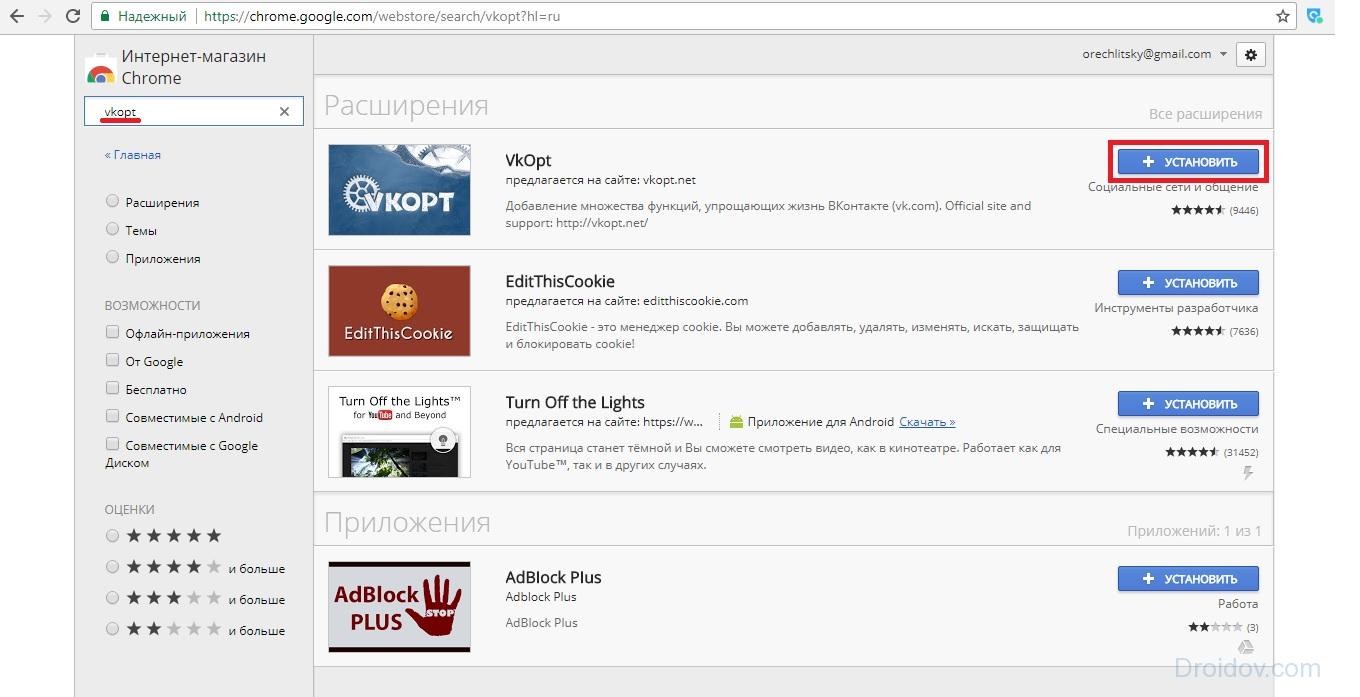Click the 'Скачать »' link
1360x697 pixels.
click(x=927, y=422)
